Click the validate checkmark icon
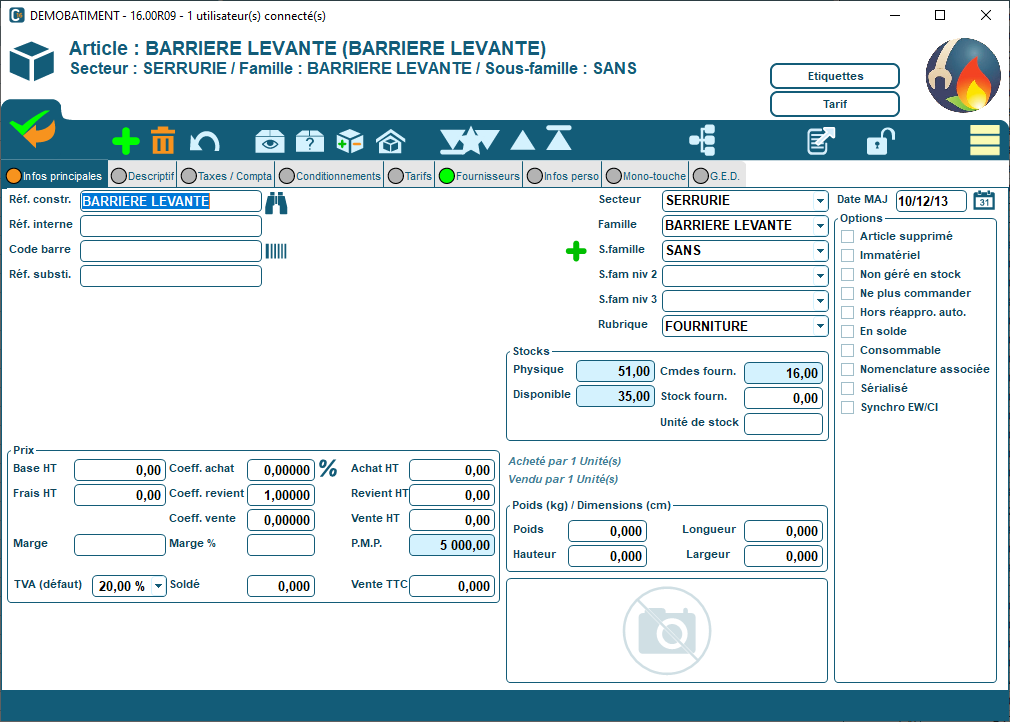The height and width of the screenshot is (722, 1010). coord(31,128)
